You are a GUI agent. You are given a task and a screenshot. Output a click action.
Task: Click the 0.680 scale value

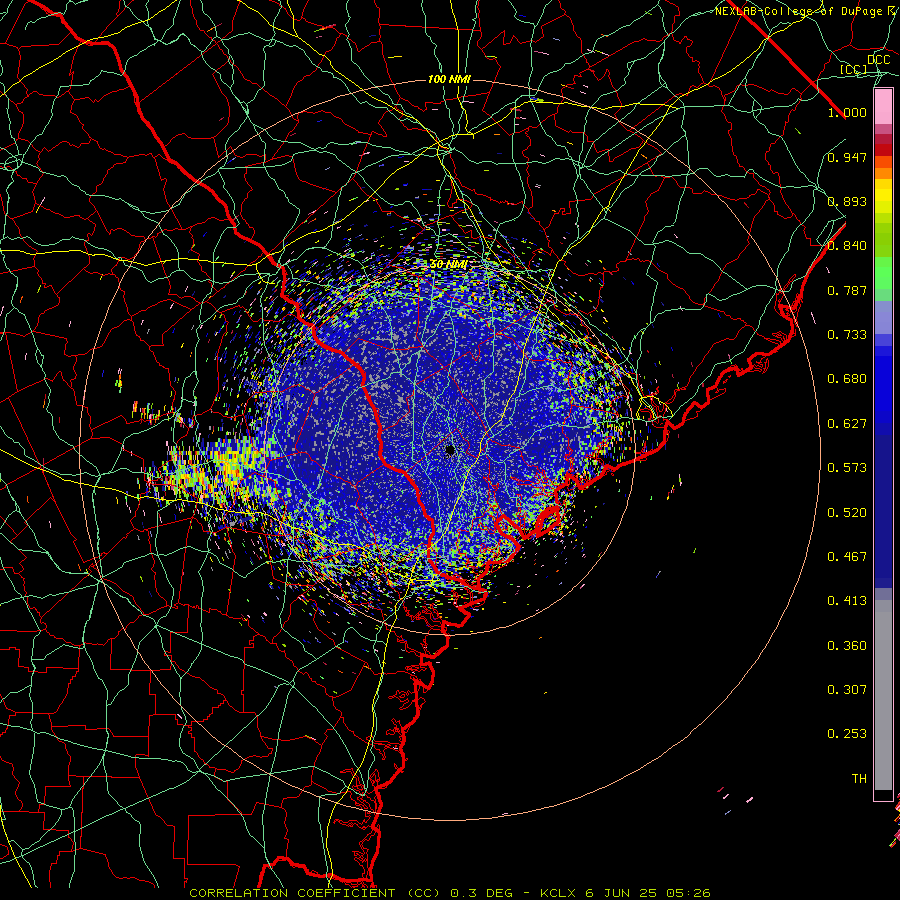[847, 379]
